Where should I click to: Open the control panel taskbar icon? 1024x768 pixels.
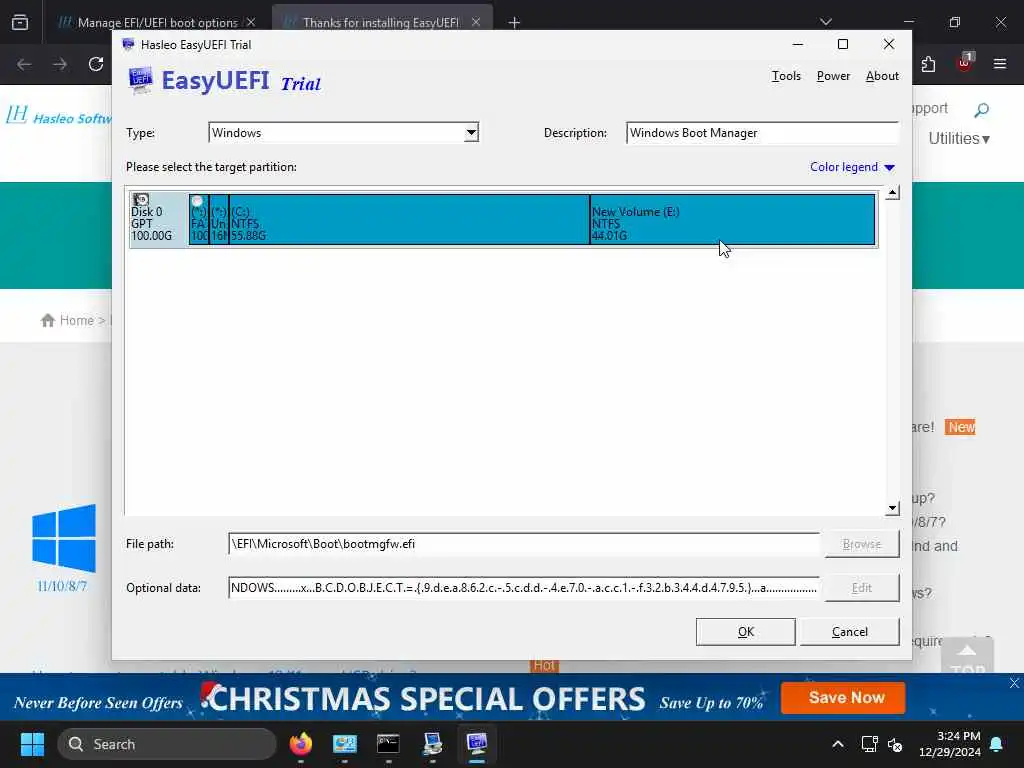pyautogui.click(x=344, y=744)
